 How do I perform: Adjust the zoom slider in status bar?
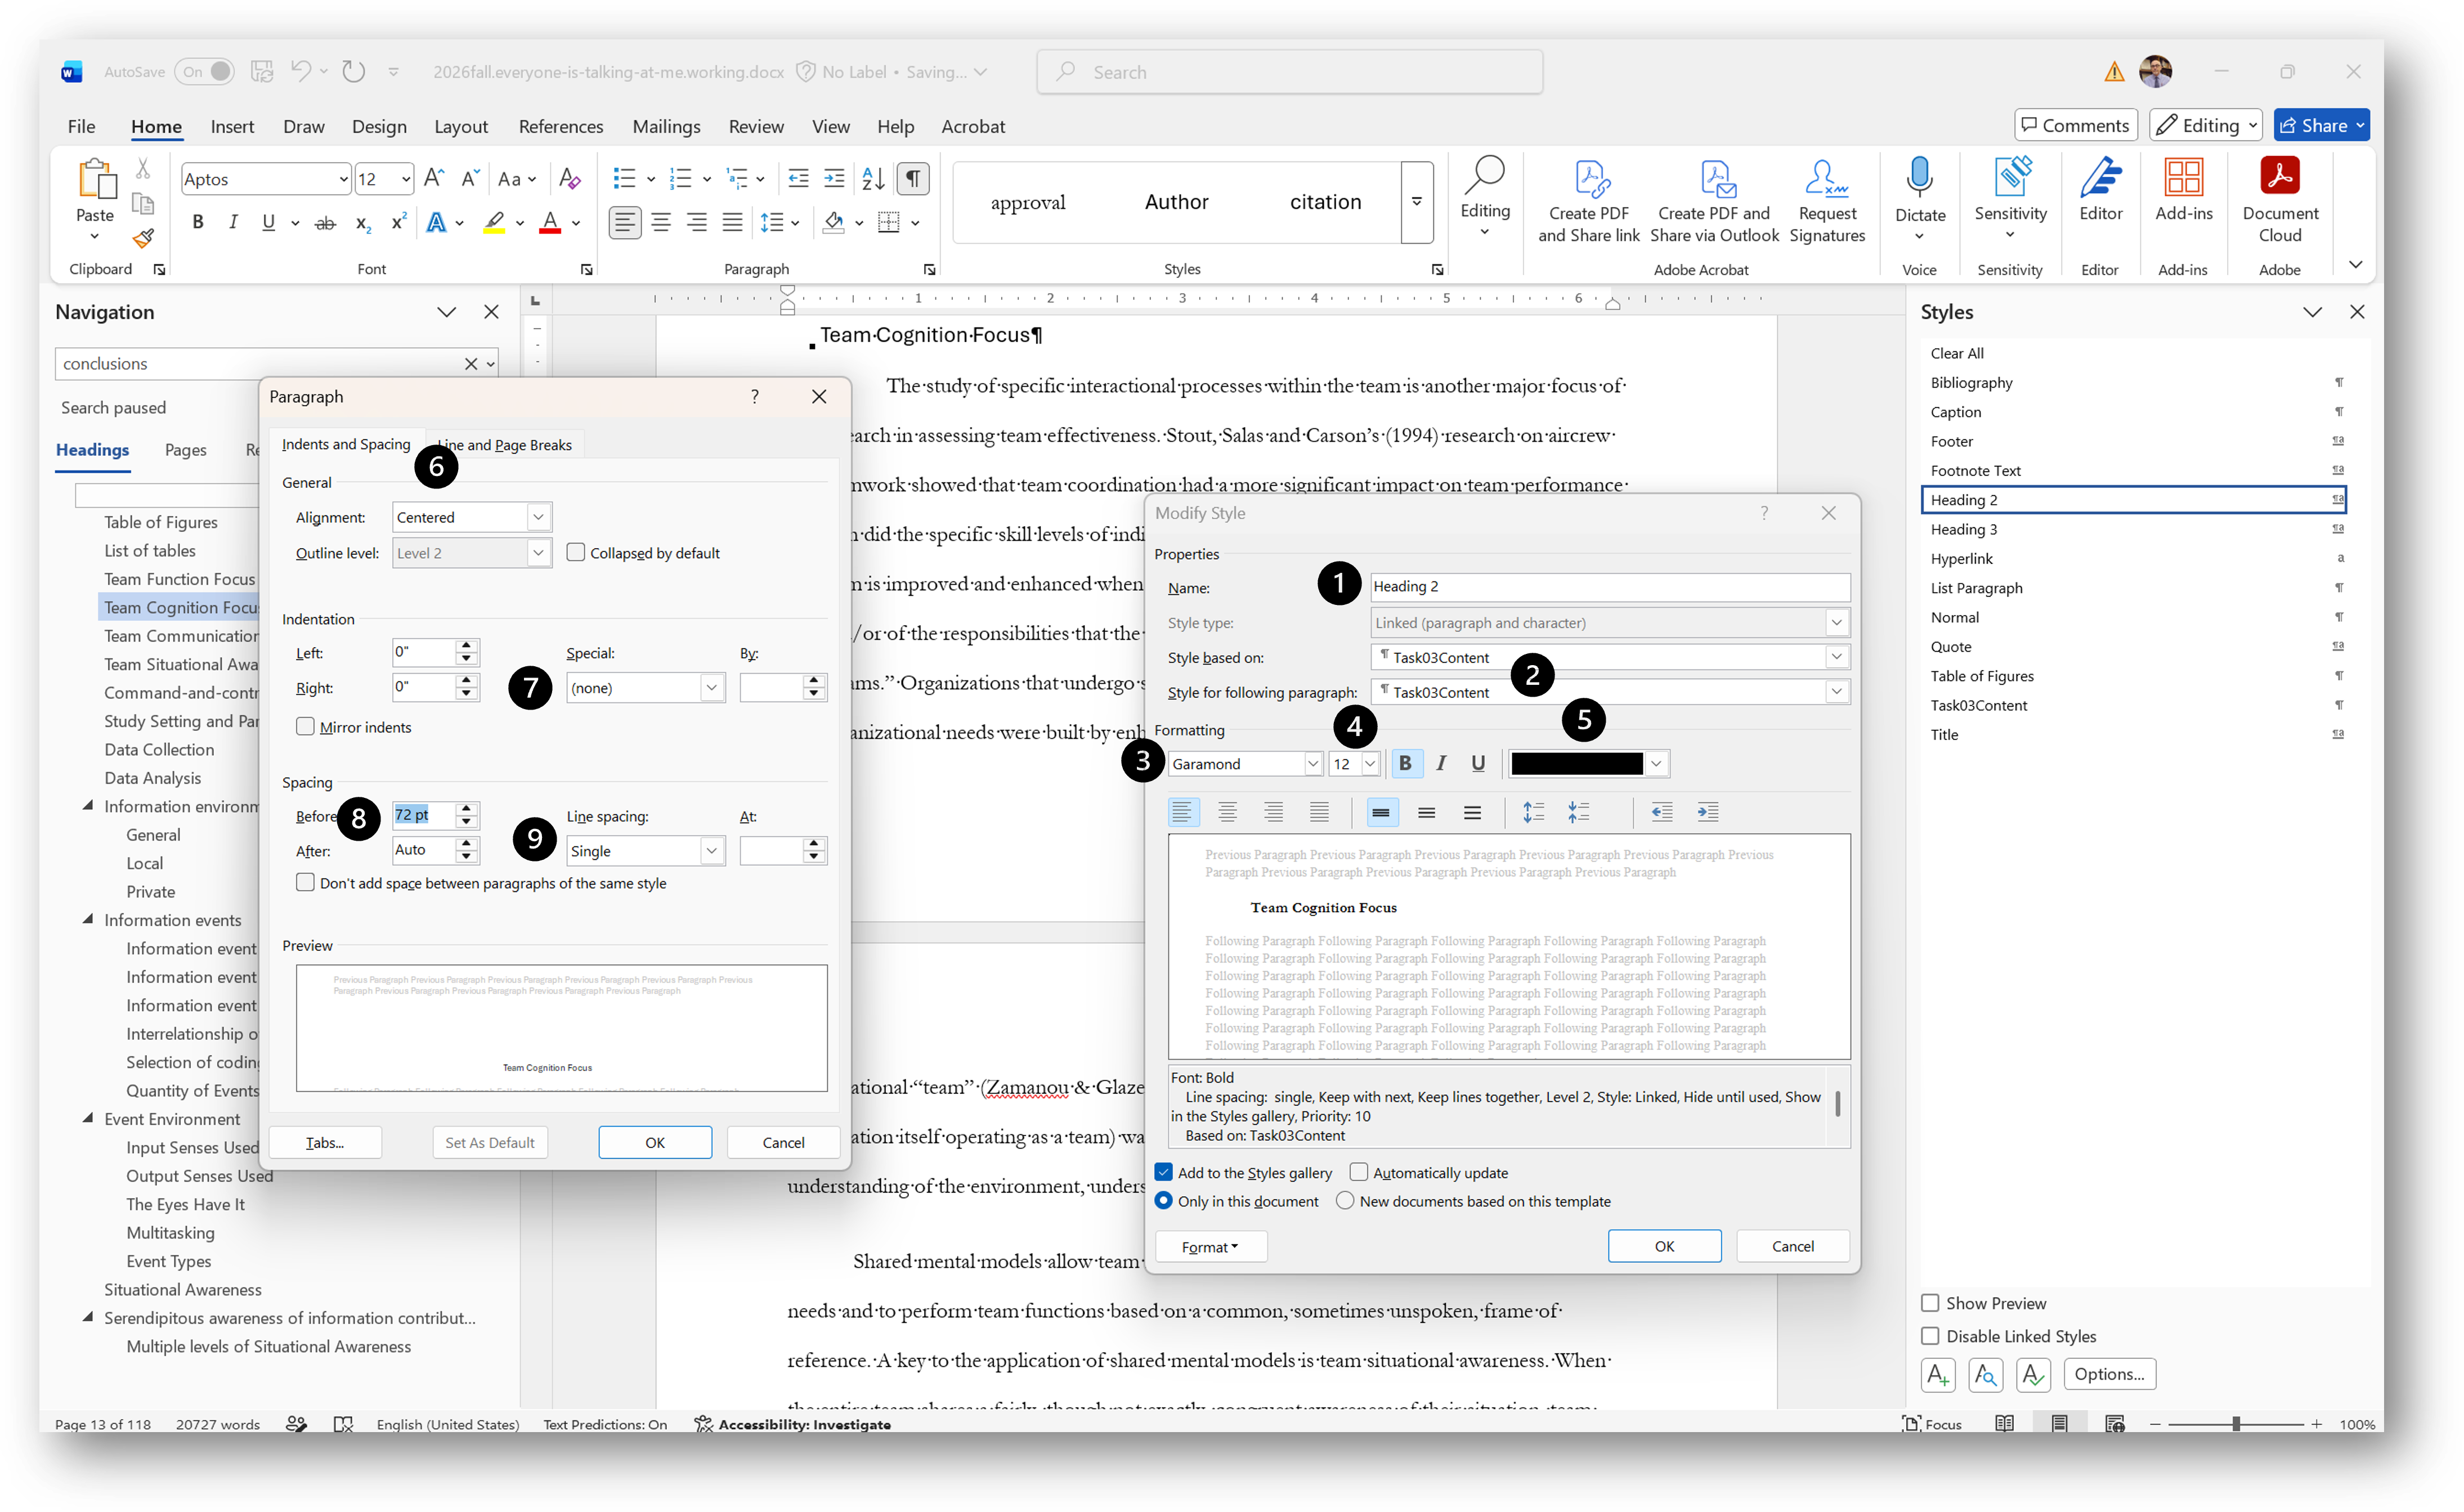pyautogui.click(x=2236, y=1424)
